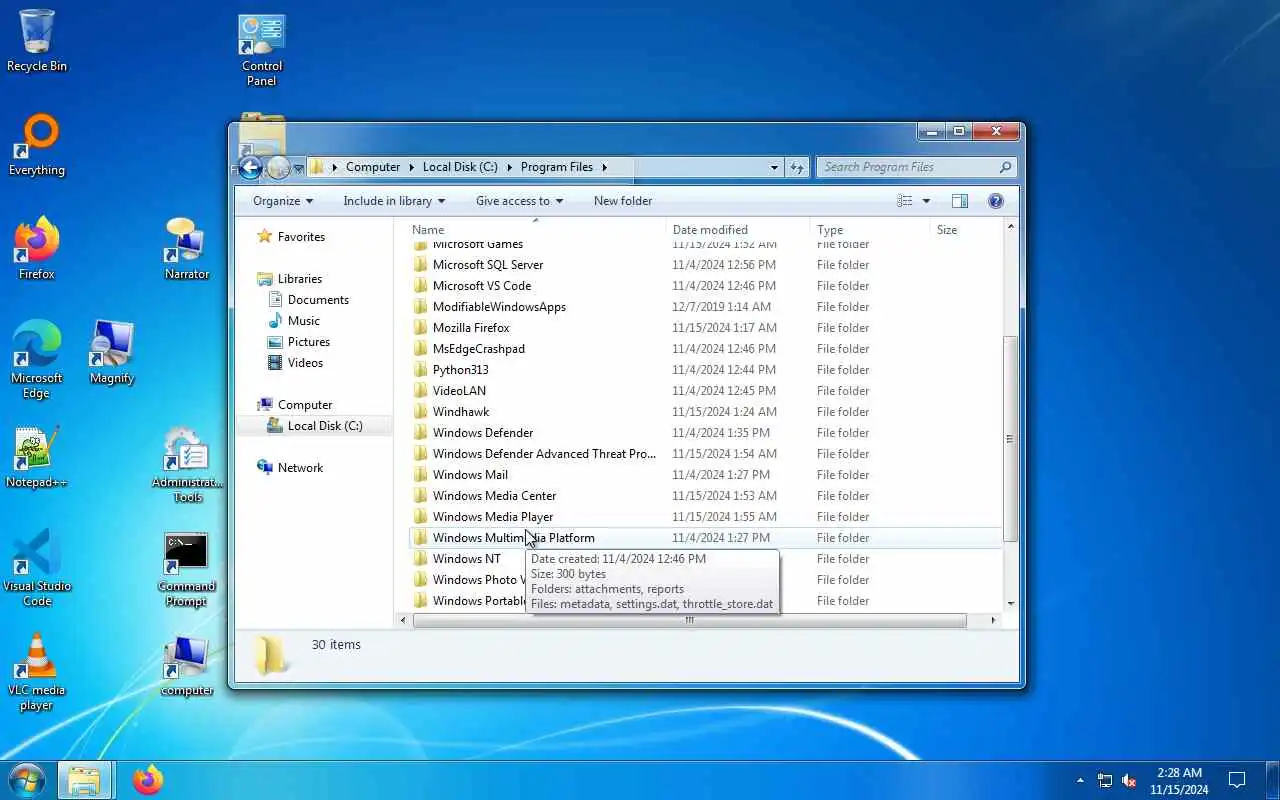Expand the arrow after Local Disk (C:) breadcrumb
Screen dimensions: 1280x800
click(x=509, y=167)
